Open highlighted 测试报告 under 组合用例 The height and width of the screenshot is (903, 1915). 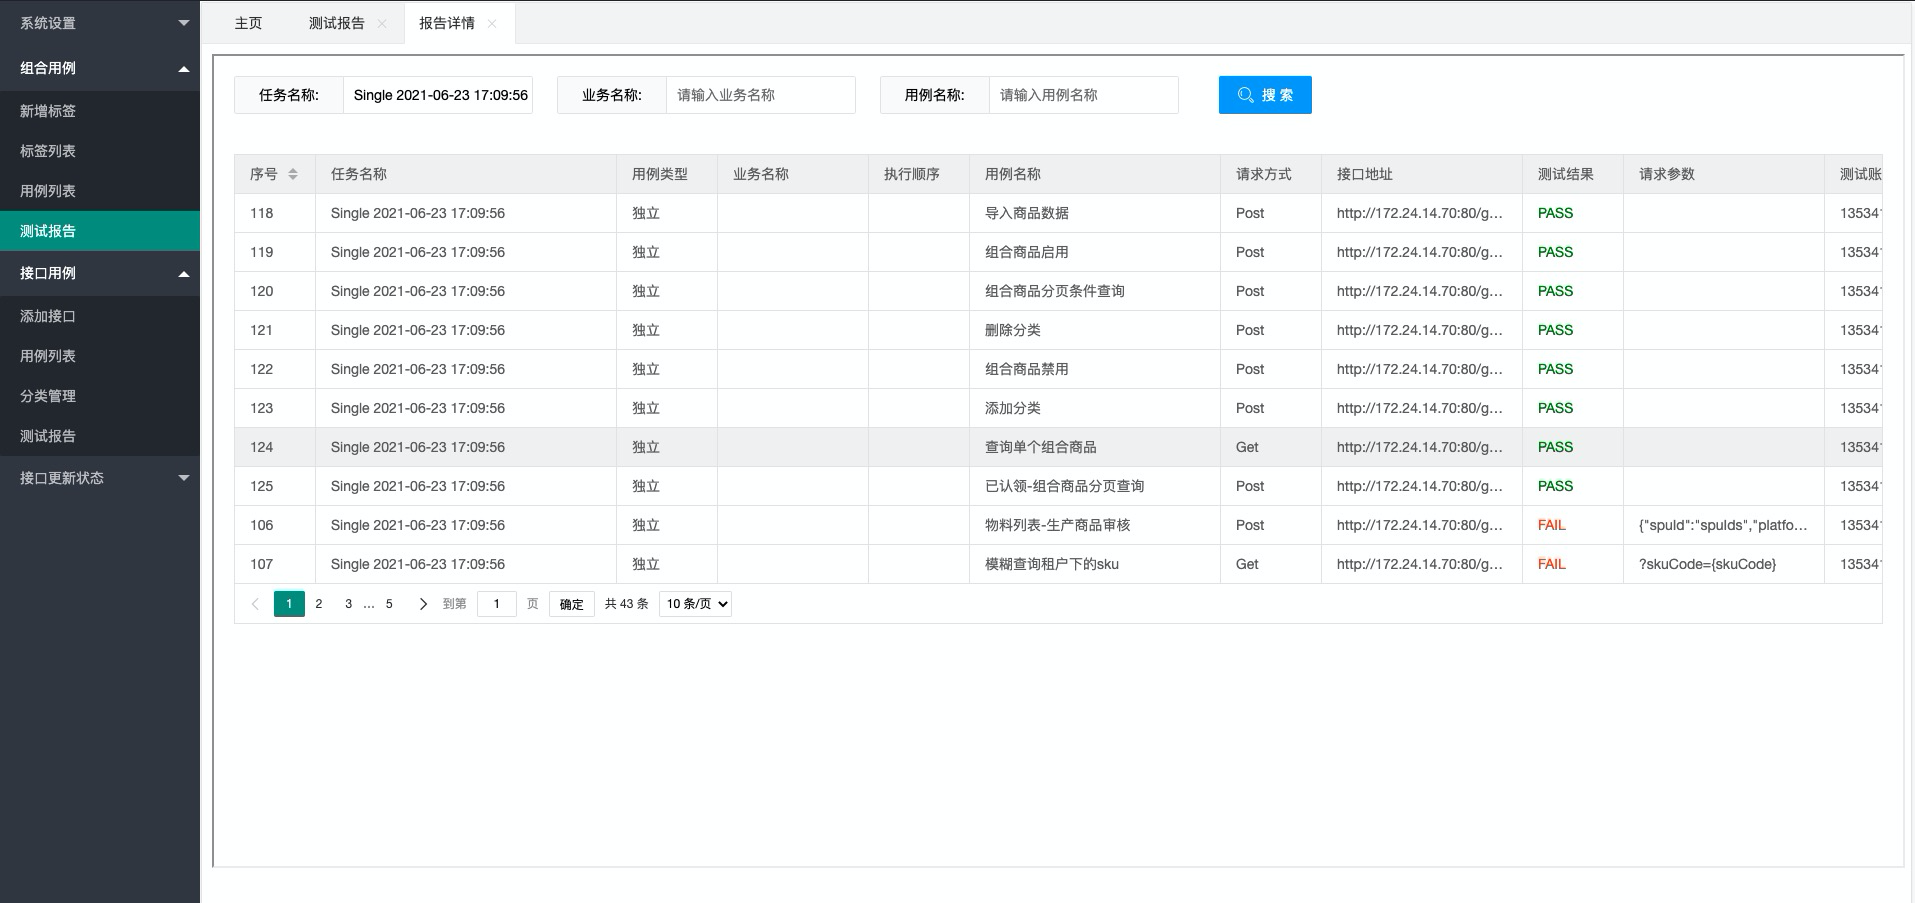[x=100, y=231]
